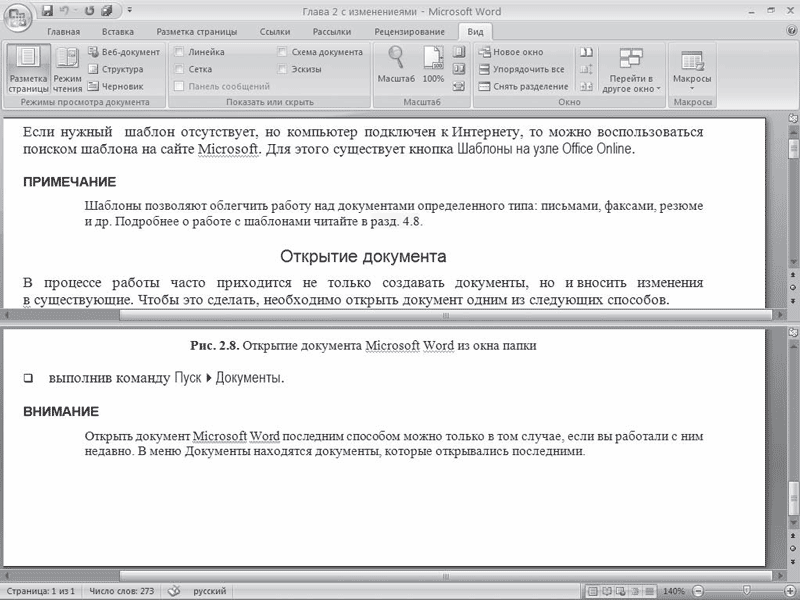Switch to Reading mode view
Viewport: 800px width, 600px height.
(x=67, y=70)
